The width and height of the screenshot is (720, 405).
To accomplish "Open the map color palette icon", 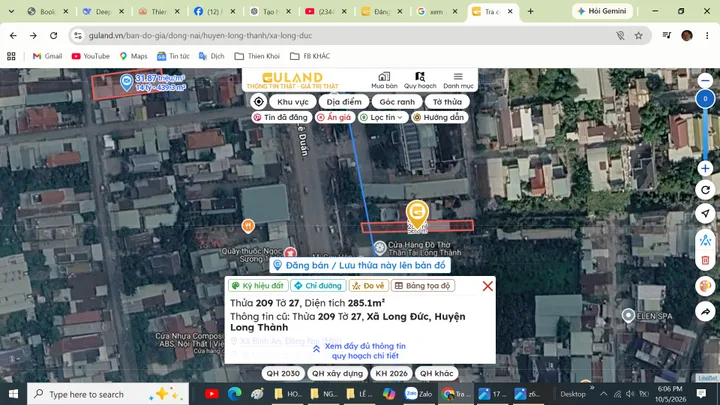I will 705,286.
